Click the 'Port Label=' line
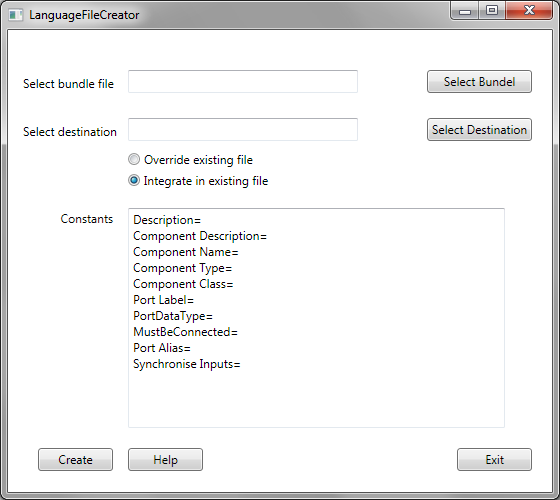The width and height of the screenshot is (560, 500). tap(163, 300)
